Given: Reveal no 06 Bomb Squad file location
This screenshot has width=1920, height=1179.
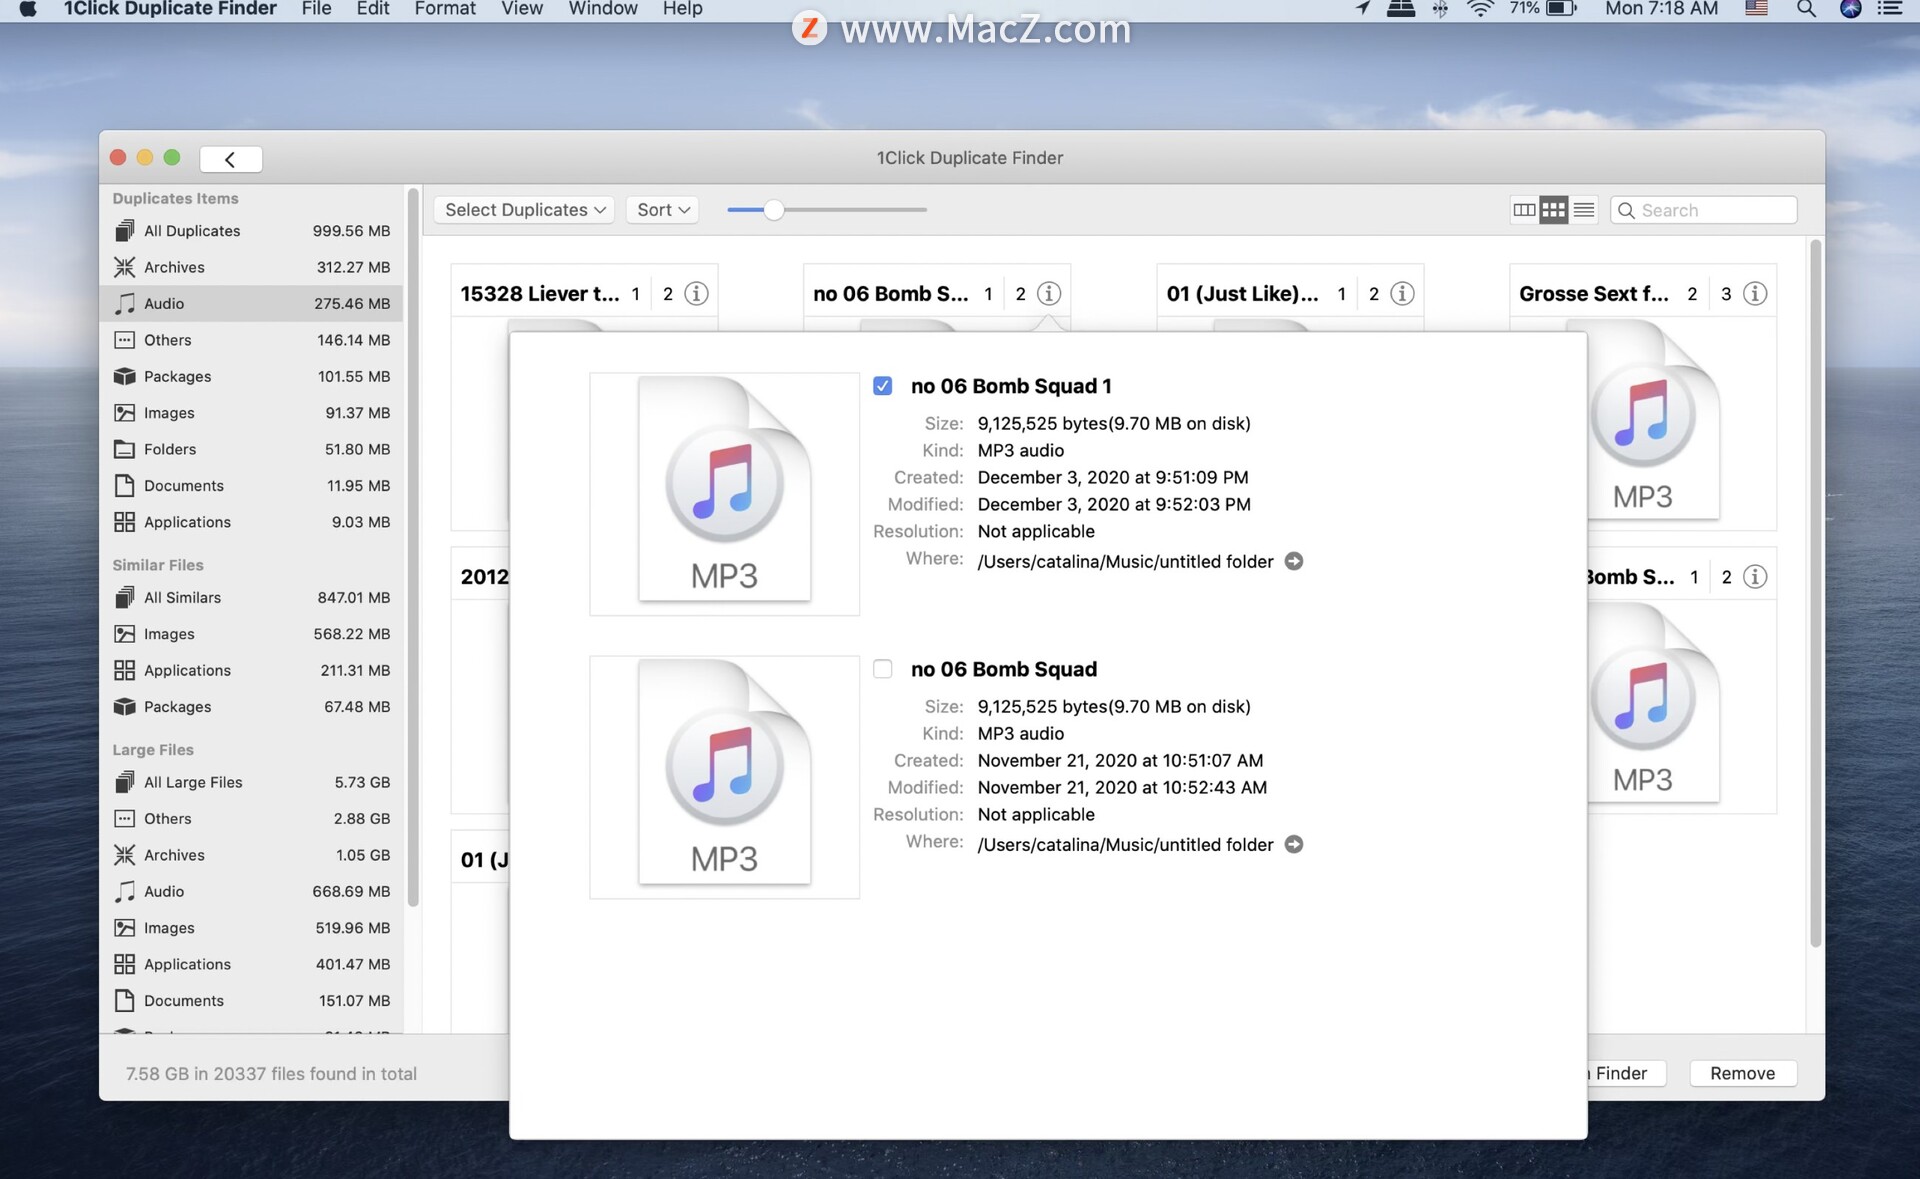Looking at the screenshot, I should (1294, 845).
